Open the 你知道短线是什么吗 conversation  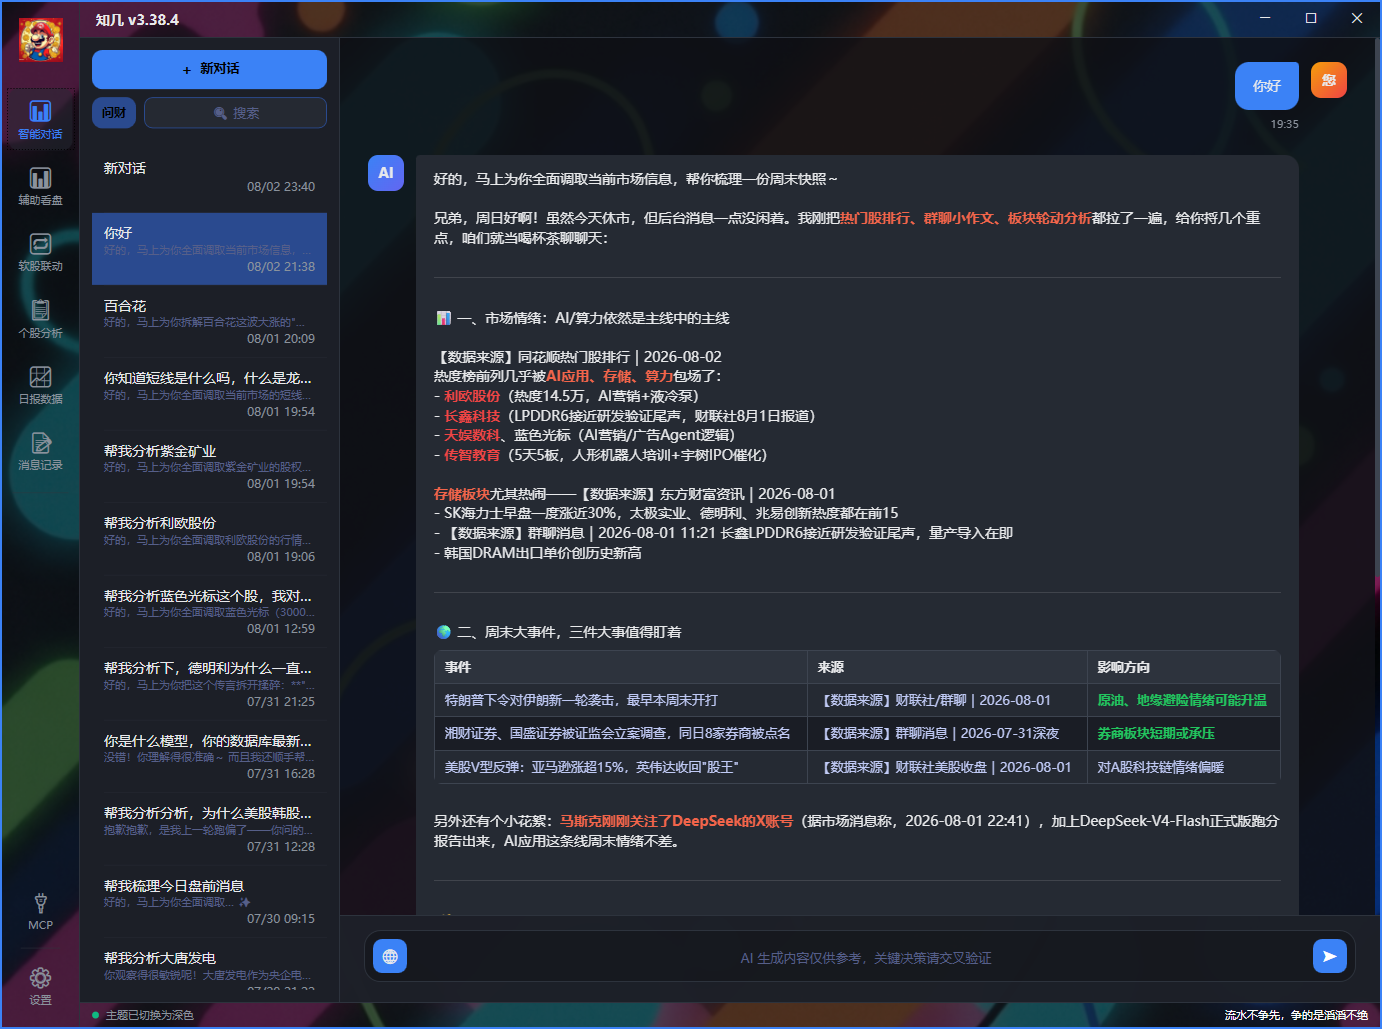click(209, 394)
